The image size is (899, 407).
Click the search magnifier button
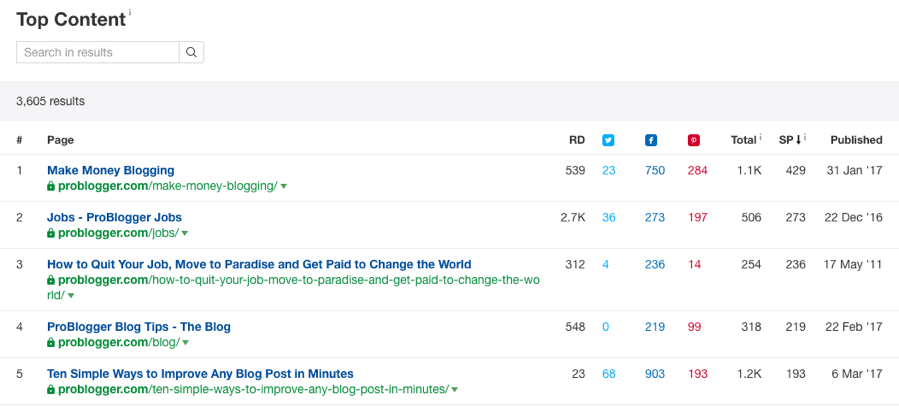[191, 52]
